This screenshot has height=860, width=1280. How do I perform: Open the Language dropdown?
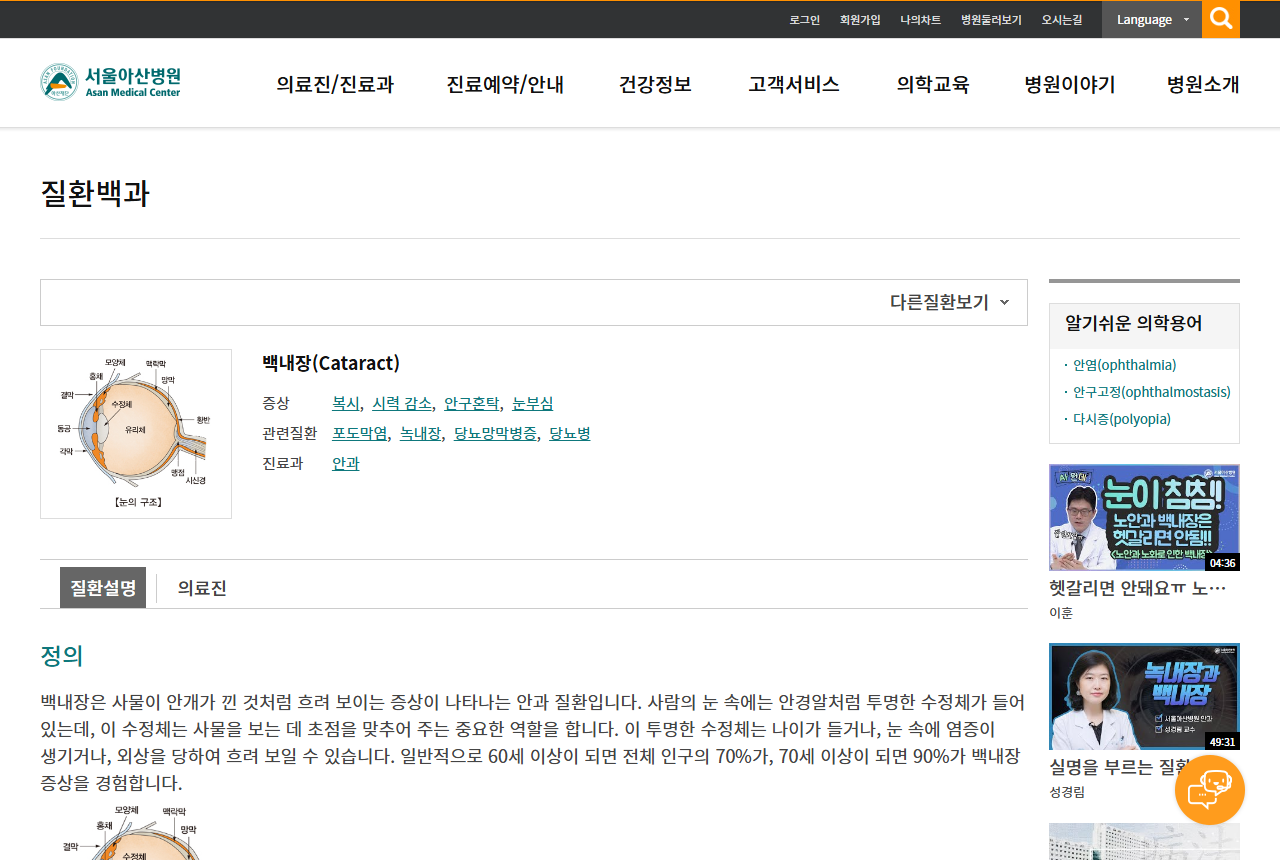pos(1152,19)
